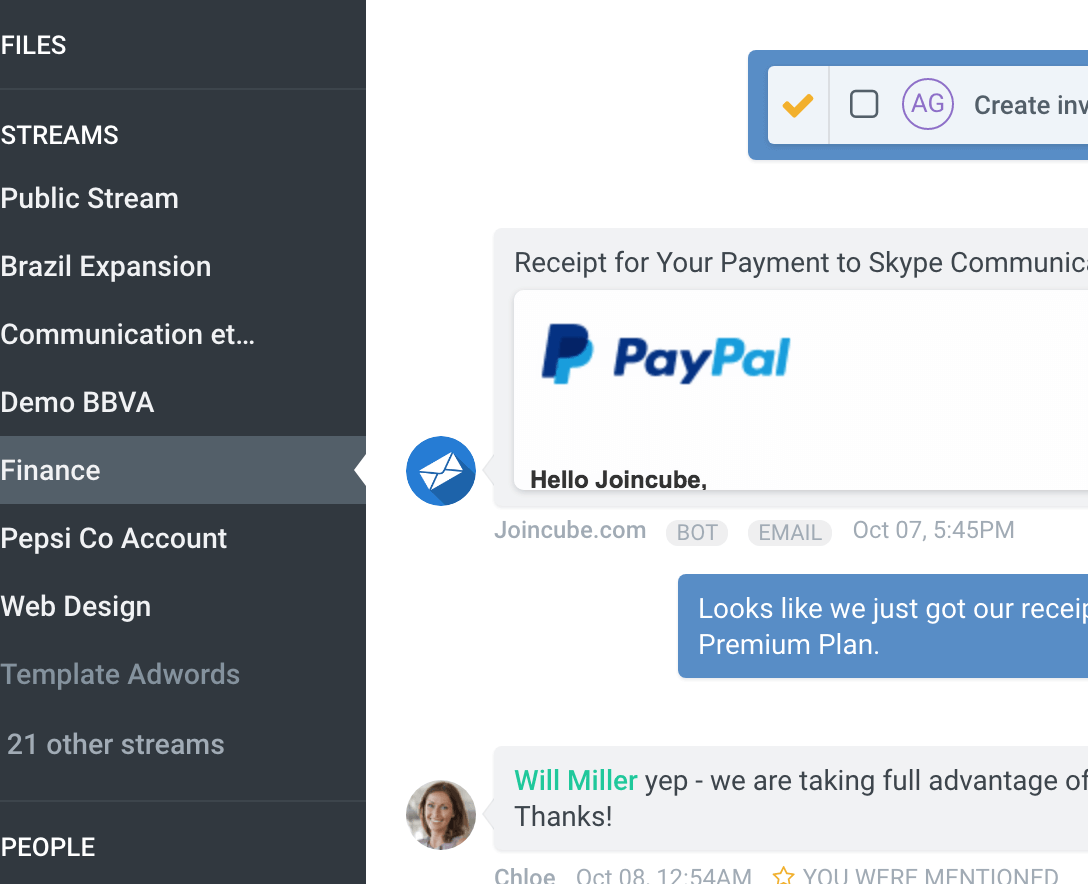Open the Demo BBVA stream

pos(78,402)
